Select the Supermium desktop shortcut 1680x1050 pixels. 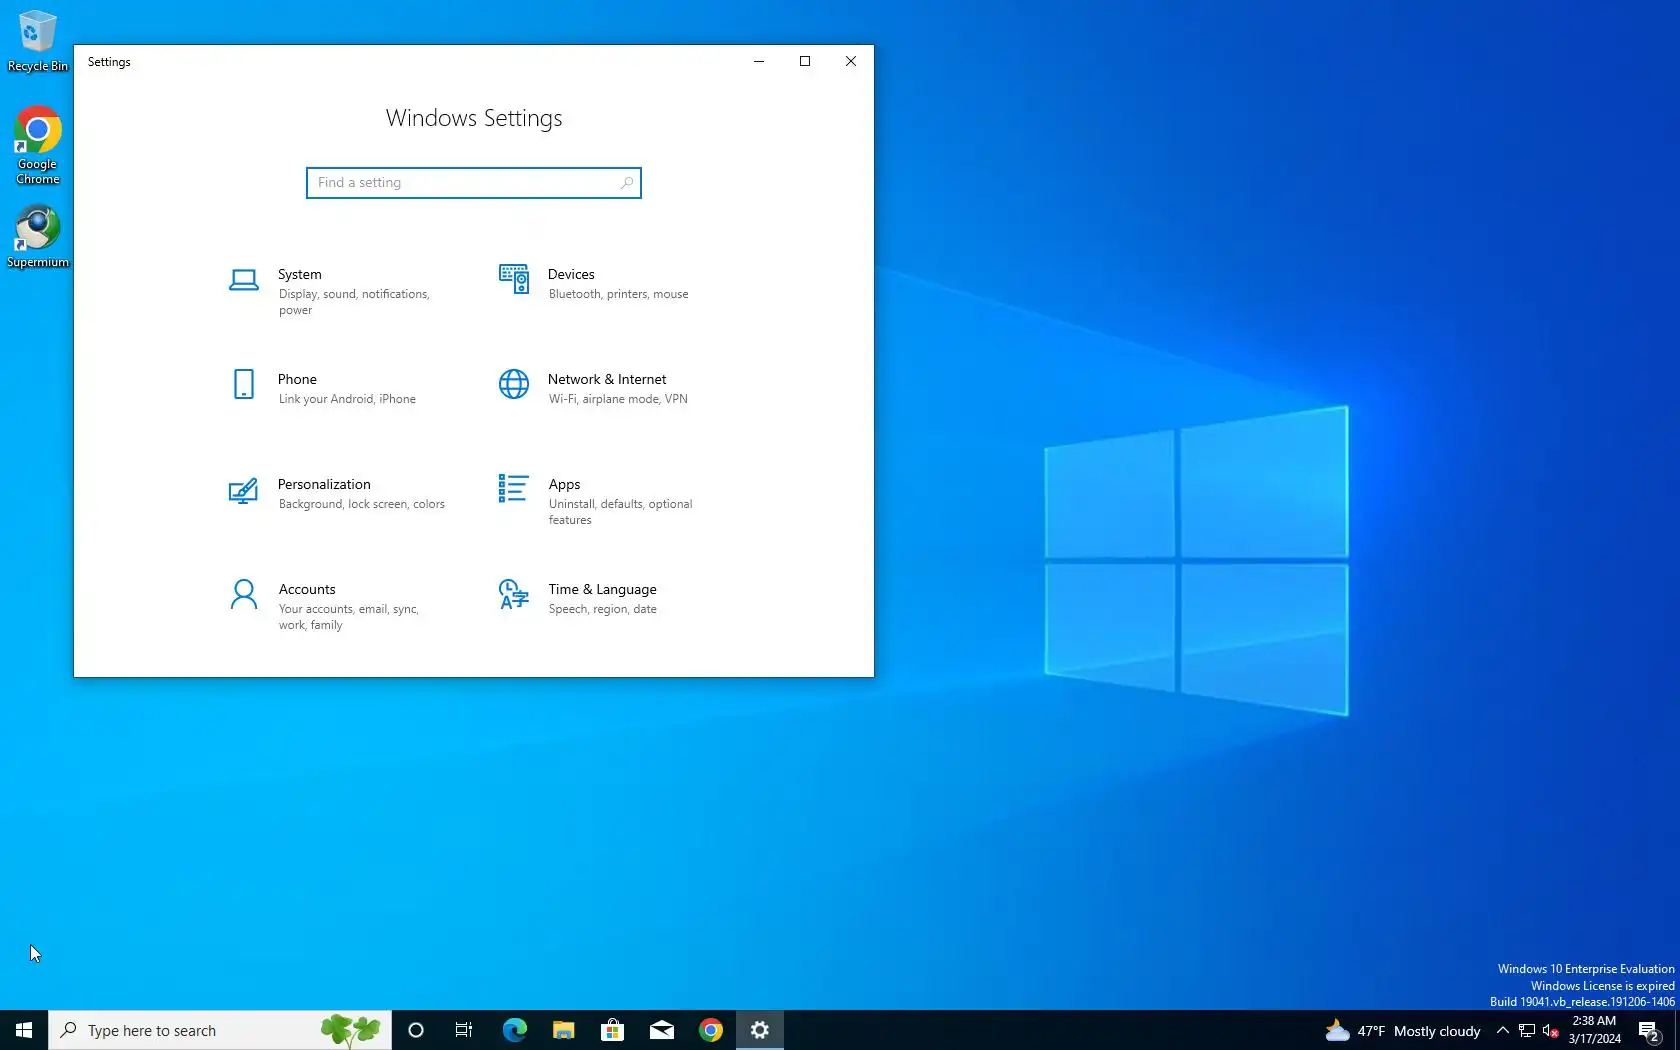(38, 237)
